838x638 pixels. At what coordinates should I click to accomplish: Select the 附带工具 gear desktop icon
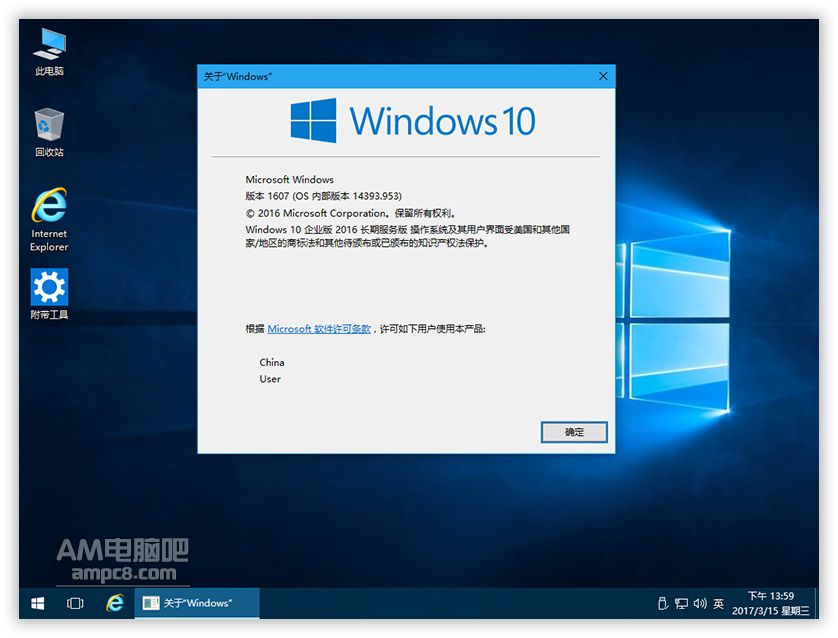pyautogui.click(x=49, y=294)
